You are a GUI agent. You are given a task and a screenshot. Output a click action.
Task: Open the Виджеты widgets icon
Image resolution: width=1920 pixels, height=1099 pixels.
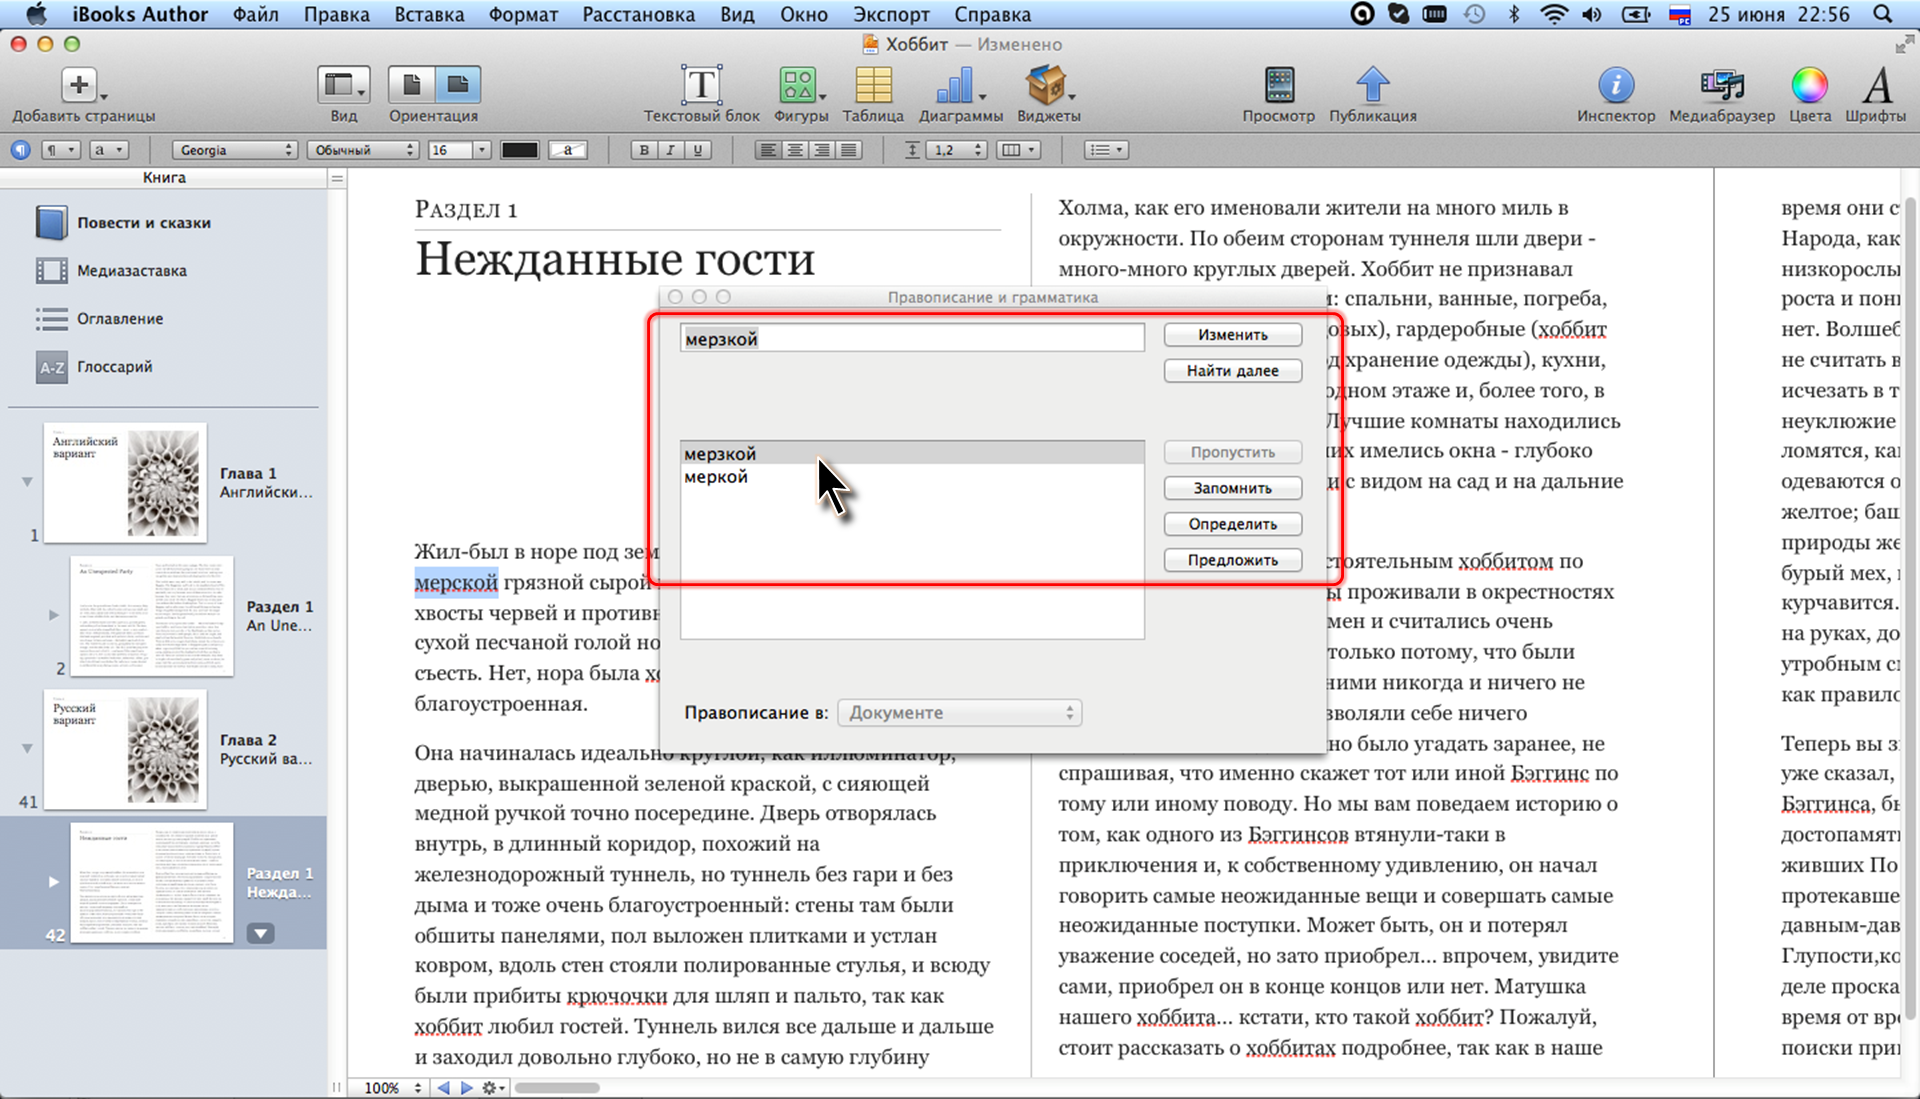coord(1046,85)
